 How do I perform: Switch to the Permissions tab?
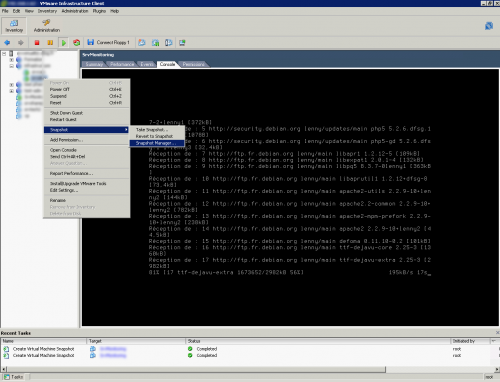(193, 64)
